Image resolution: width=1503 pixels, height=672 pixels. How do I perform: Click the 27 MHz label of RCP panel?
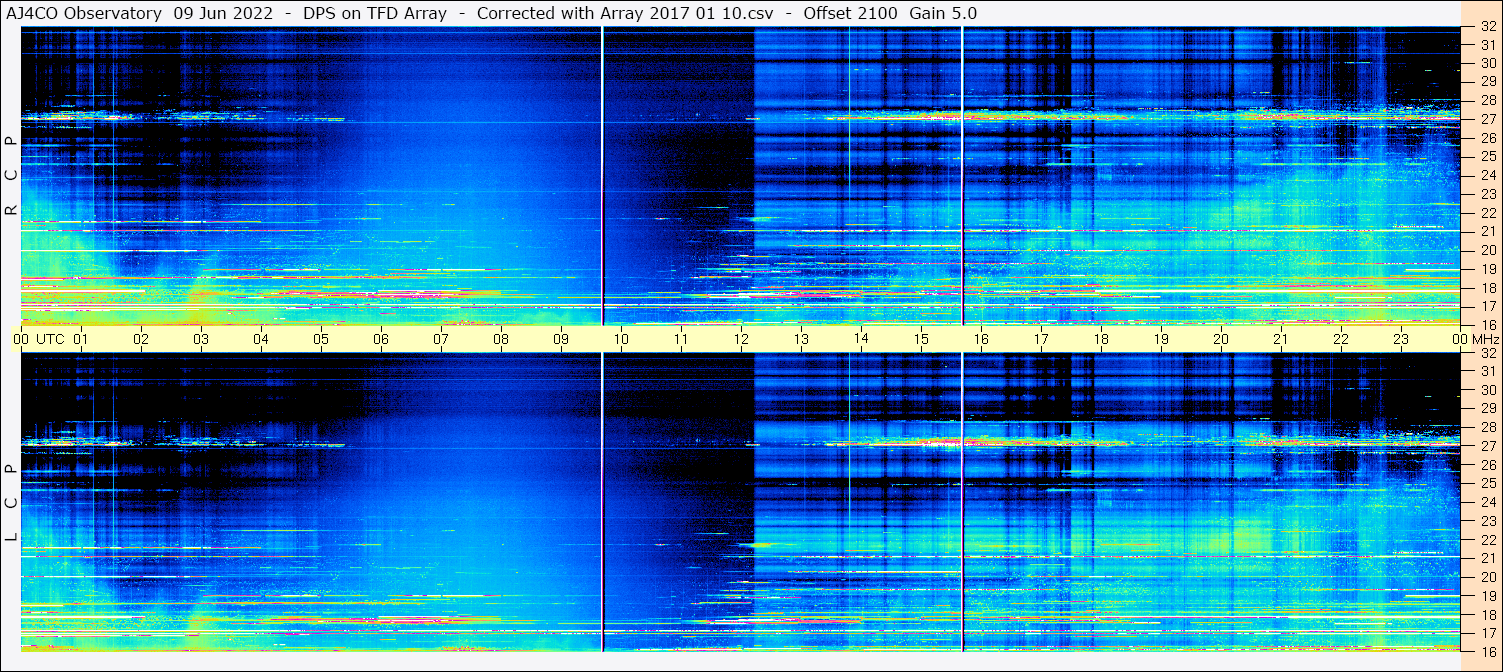(x=1487, y=119)
